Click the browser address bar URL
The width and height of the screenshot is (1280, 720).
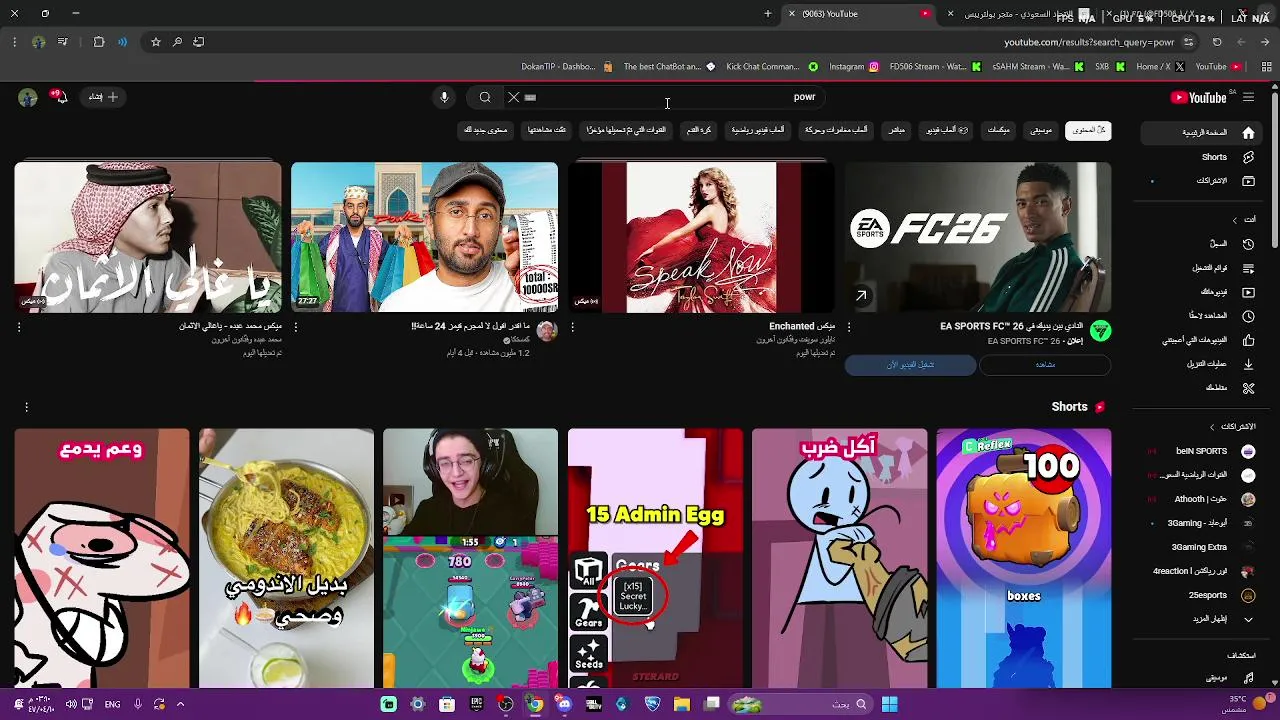(x=1089, y=42)
